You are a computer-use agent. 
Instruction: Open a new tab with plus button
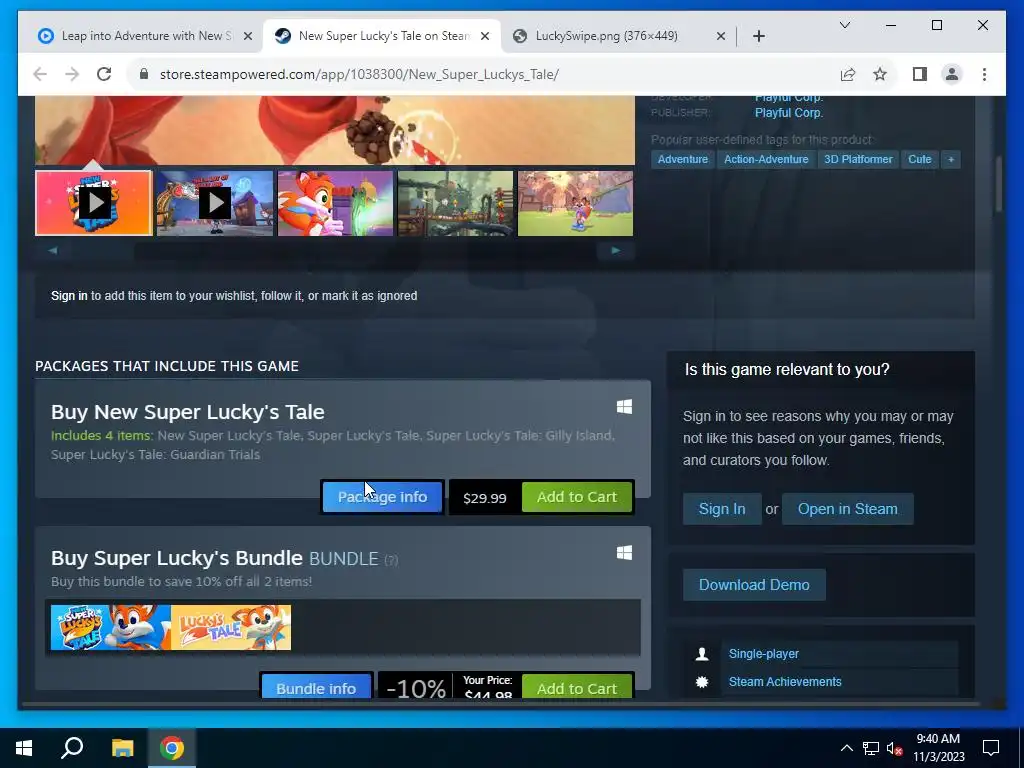point(758,36)
